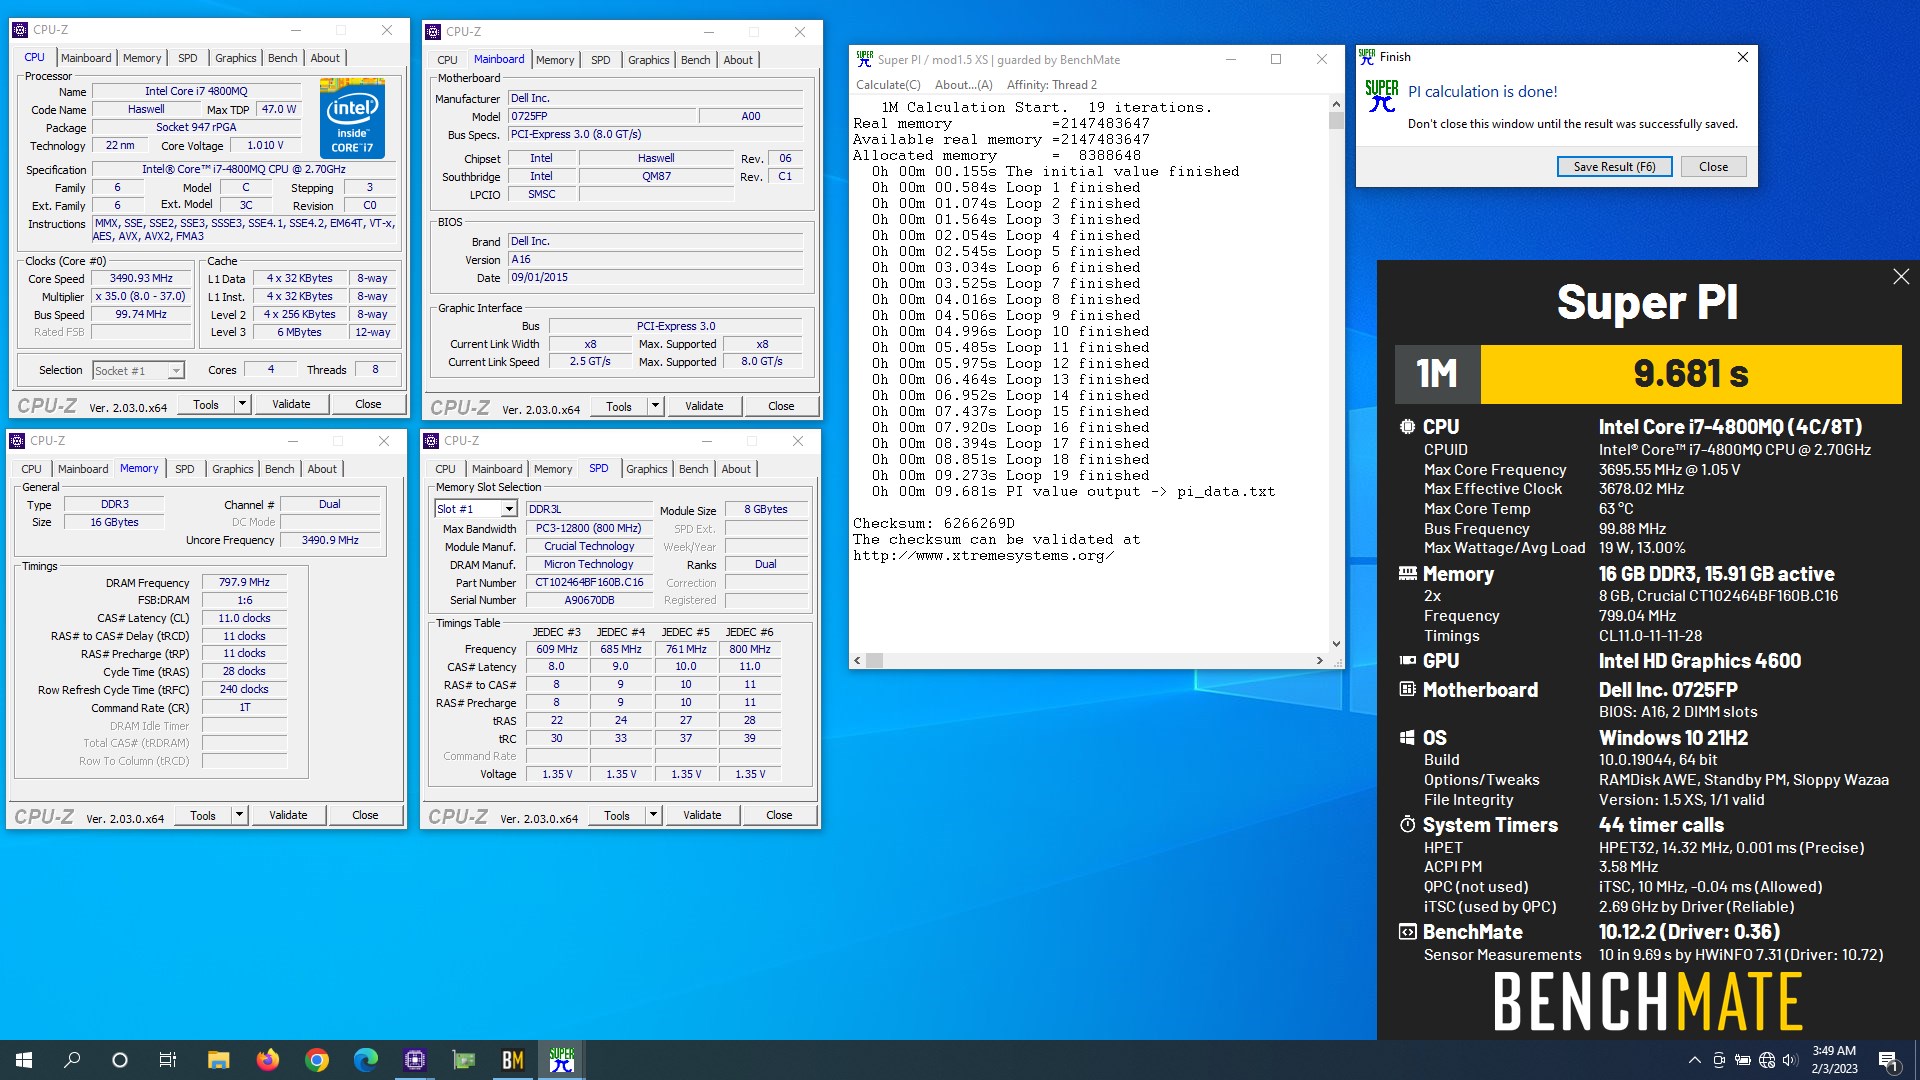Open Slot #1 memory slot dropdown
This screenshot has height=1080, width=1920.
point(508,509)
